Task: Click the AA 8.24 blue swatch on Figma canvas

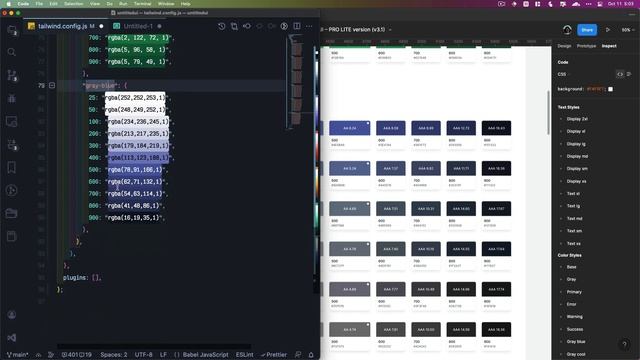Action: click(350, 128)
